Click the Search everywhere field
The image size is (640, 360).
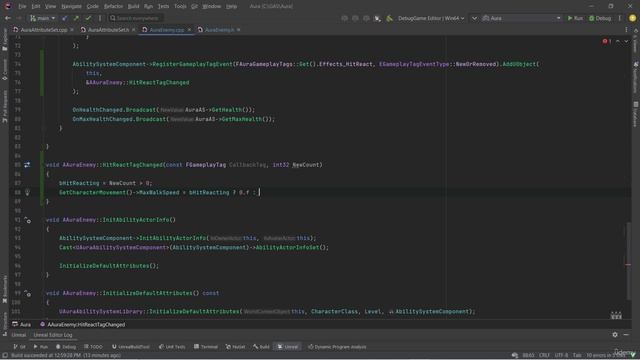point(136,18)
